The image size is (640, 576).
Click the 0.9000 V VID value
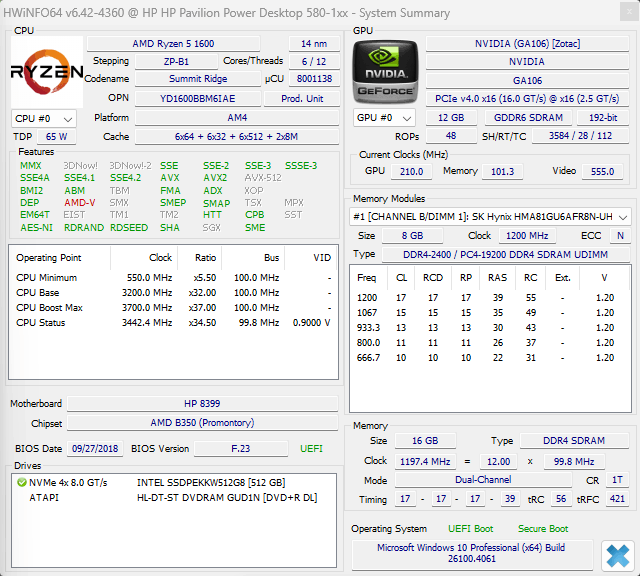(x=311, y=323)
